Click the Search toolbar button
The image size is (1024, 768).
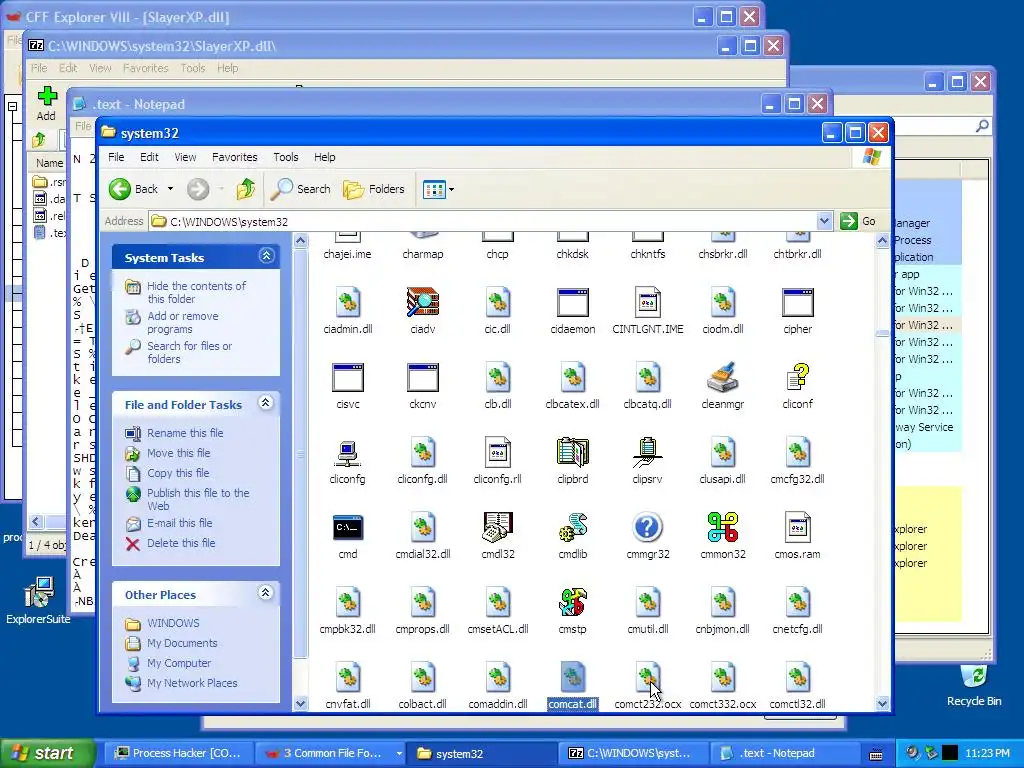coord(301,189)
